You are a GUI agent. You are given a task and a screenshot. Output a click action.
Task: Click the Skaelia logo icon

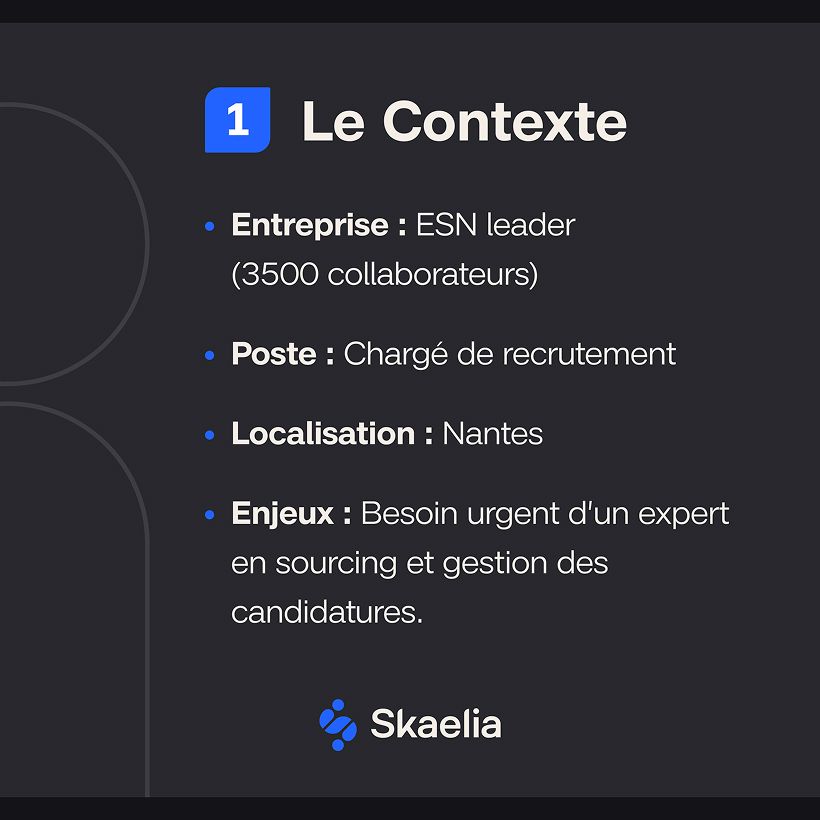coord(338,724)
